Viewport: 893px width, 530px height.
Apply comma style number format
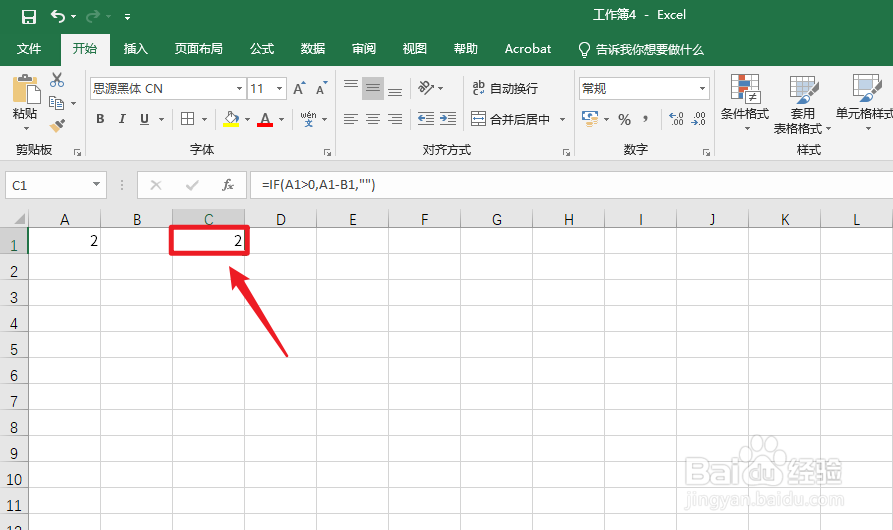point(645,120)
